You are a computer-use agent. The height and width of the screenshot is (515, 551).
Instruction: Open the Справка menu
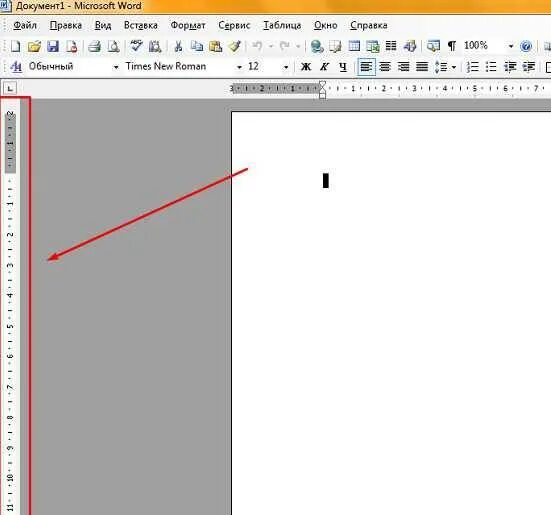(369, 25)
